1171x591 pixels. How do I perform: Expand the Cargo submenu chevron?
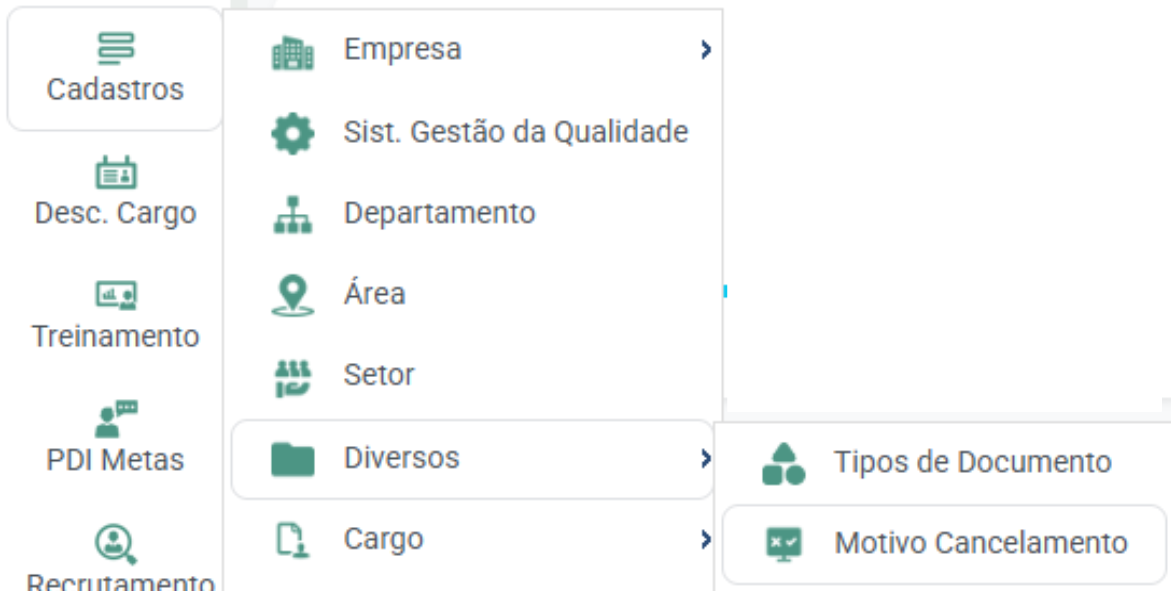click(706, 539)
